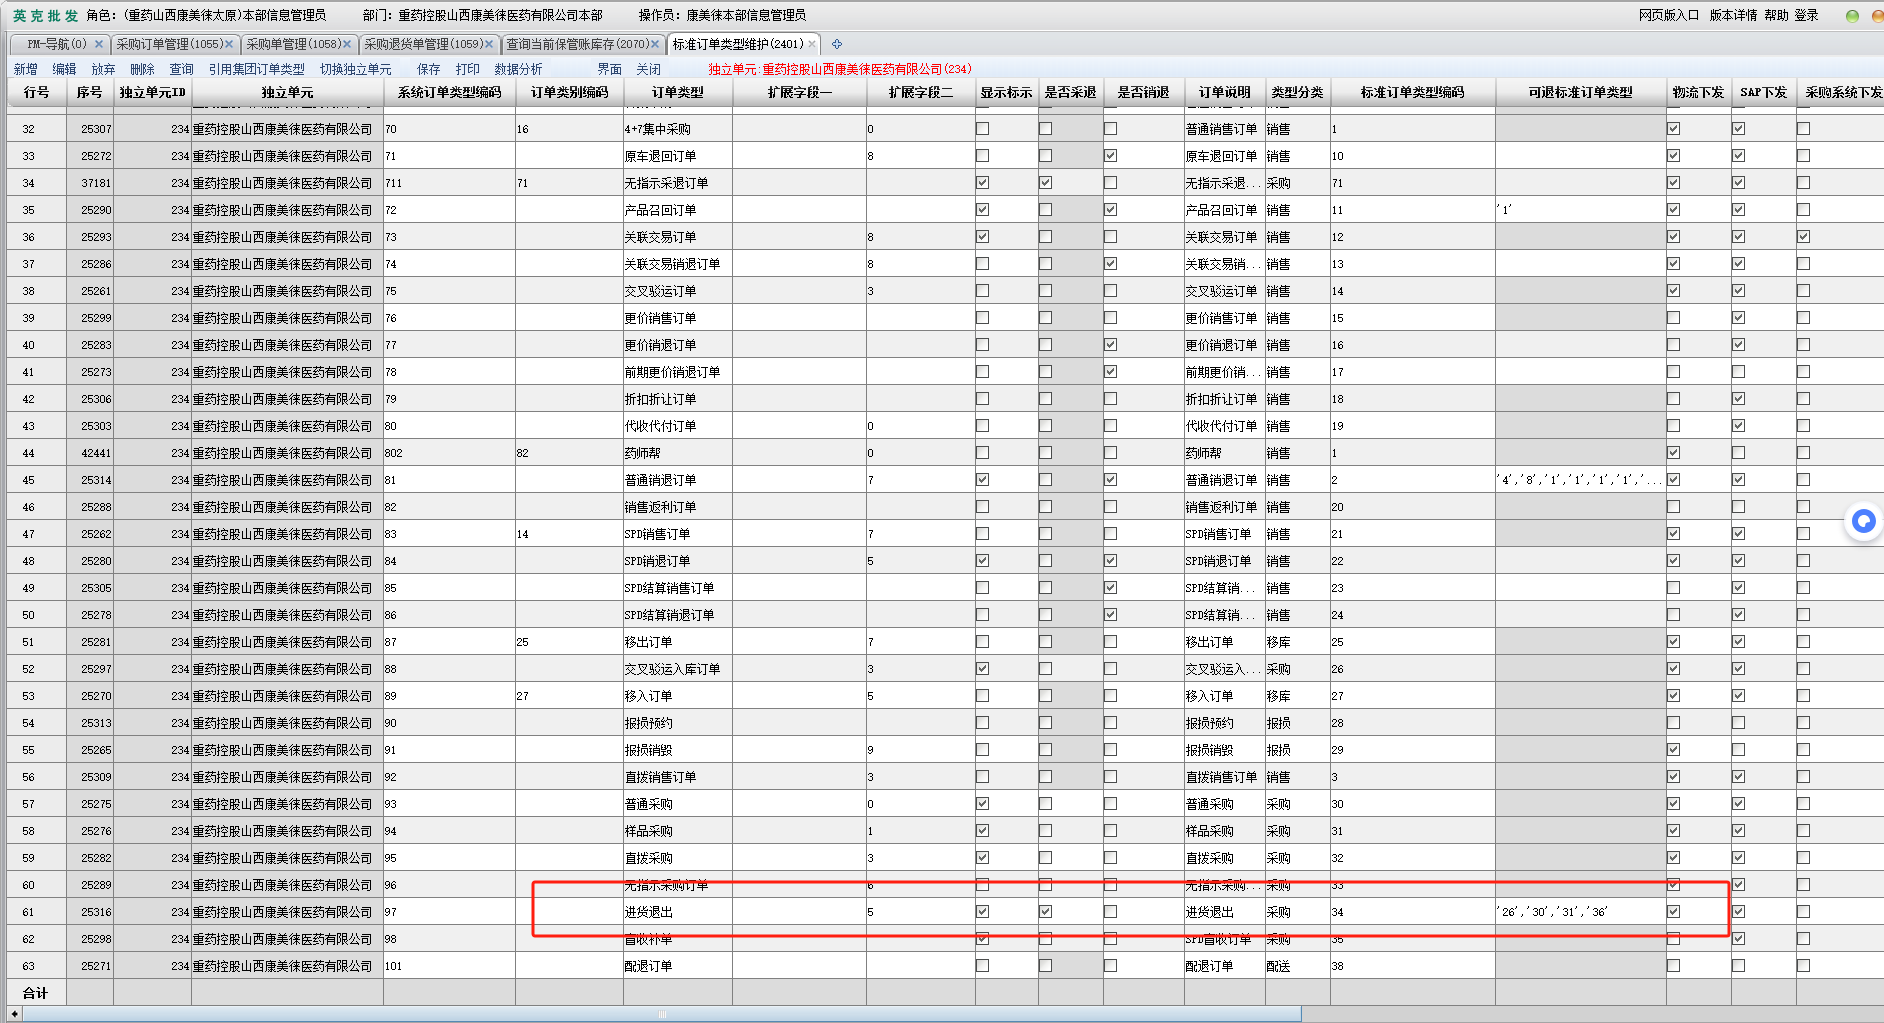Click the horizontal scrollbar left arrow
Screen dimensions: 1884x1023
(14, 1014)
